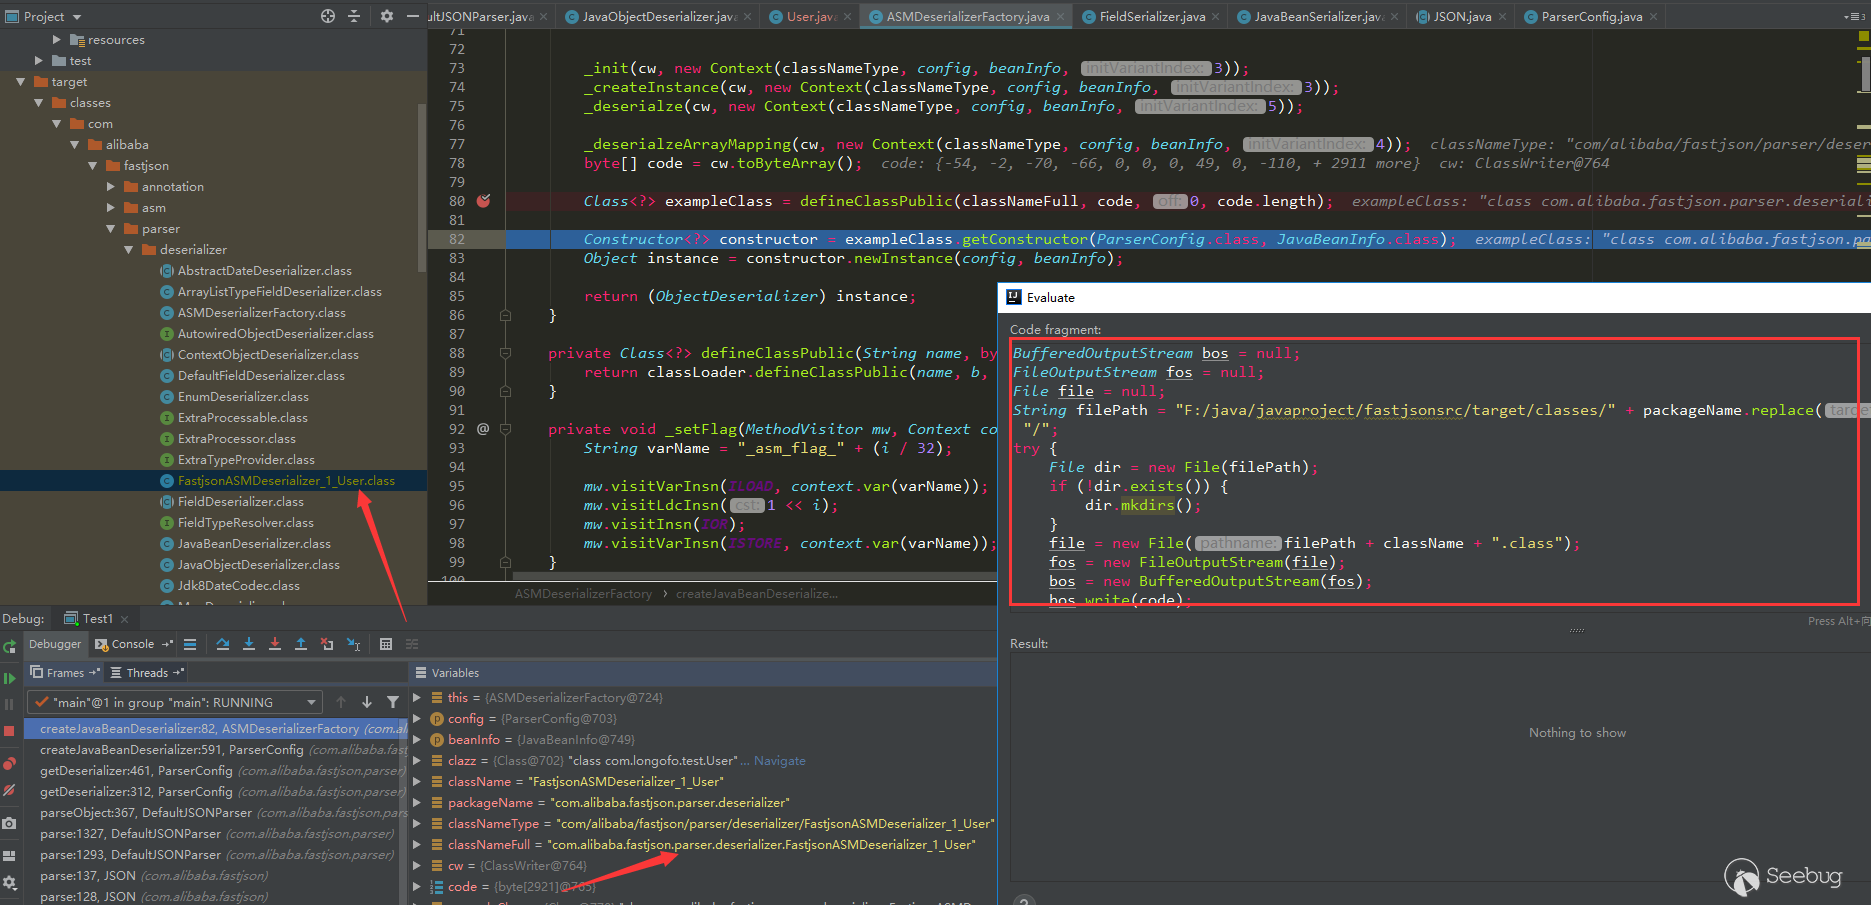This screenshot has width=1871, height=905.
Task: Resume the program with the green play icon
Action: 10,678
